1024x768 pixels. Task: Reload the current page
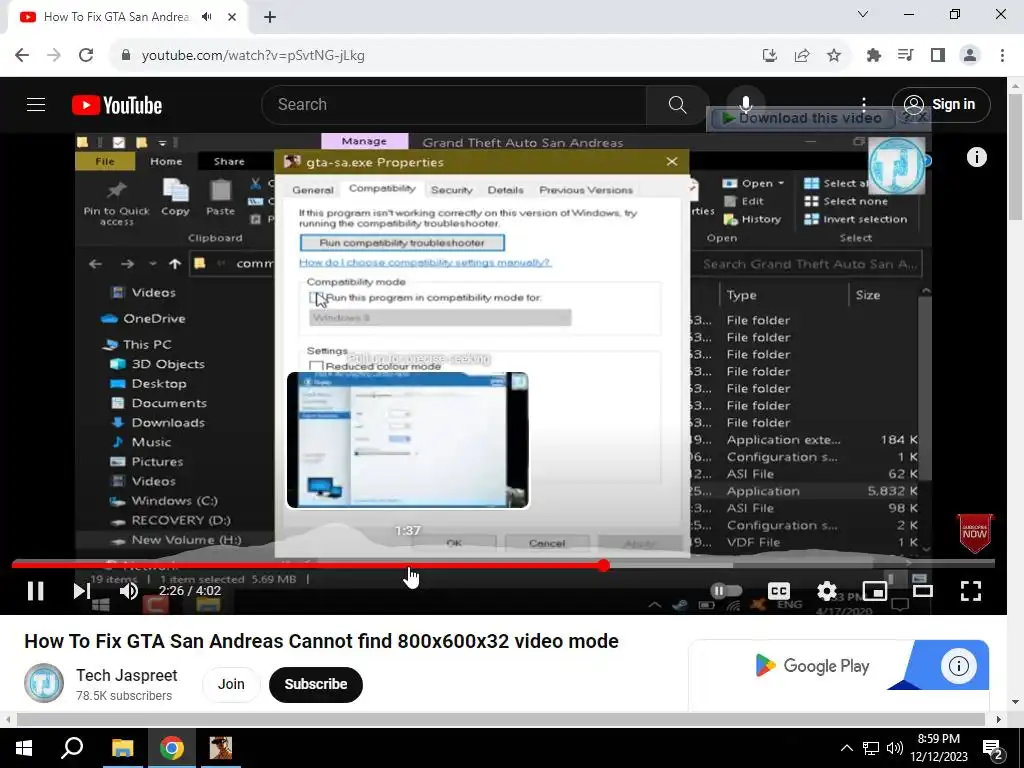tap(86, 56)
